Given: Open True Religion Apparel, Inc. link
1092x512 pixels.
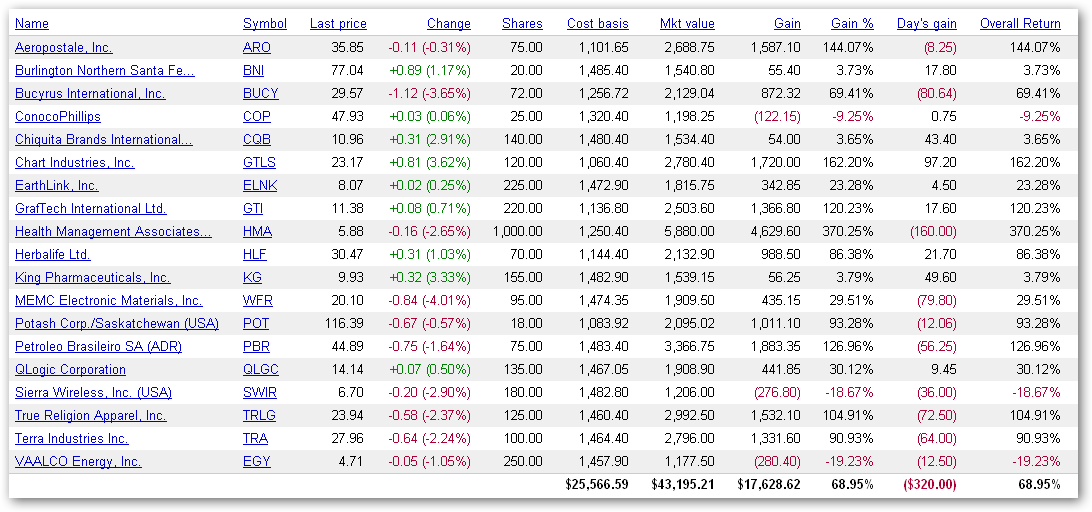Looking at the screenshot, I should click(x=91, y=415).
